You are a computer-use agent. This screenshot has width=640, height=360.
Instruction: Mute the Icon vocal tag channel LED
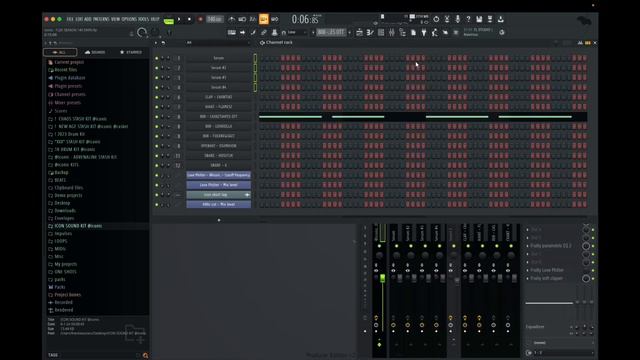pos(157,195)
